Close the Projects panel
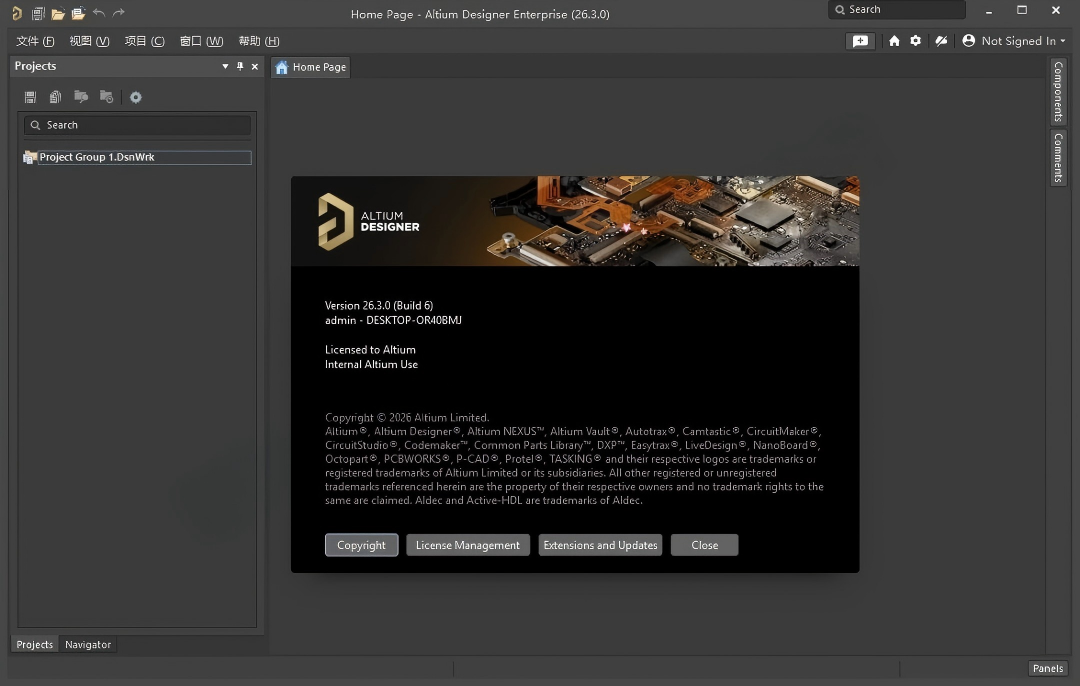Screen dimensions: 1080x686 [255, 66]
